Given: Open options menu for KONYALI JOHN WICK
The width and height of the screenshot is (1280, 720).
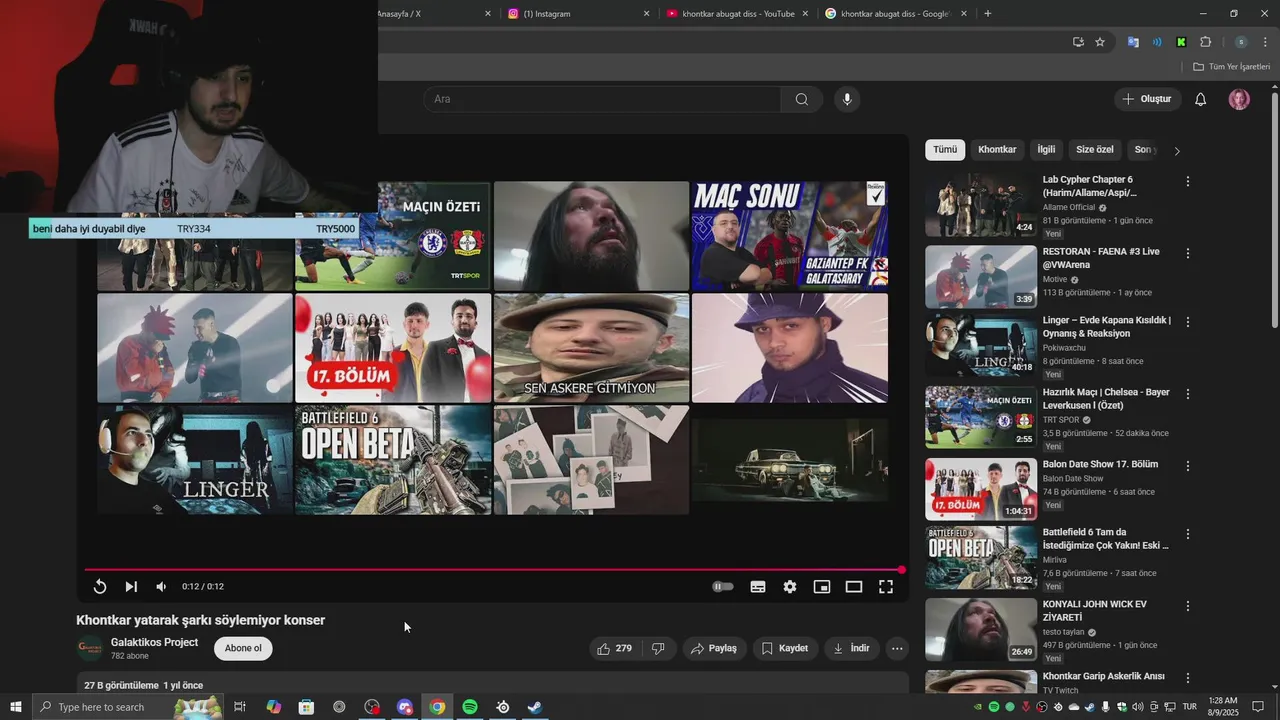Looking at the screenshot, I should point(1188,606).
